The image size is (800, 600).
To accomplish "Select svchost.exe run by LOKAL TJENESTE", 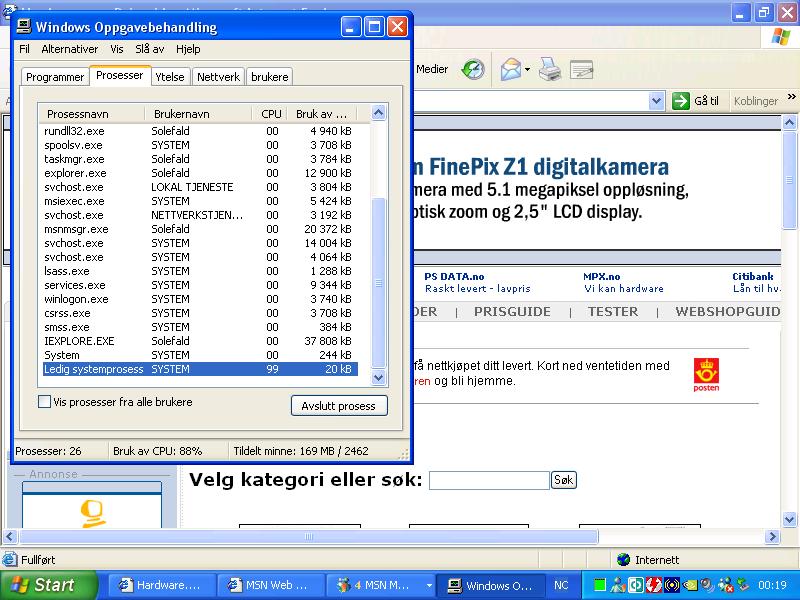I will pos(200,187).
